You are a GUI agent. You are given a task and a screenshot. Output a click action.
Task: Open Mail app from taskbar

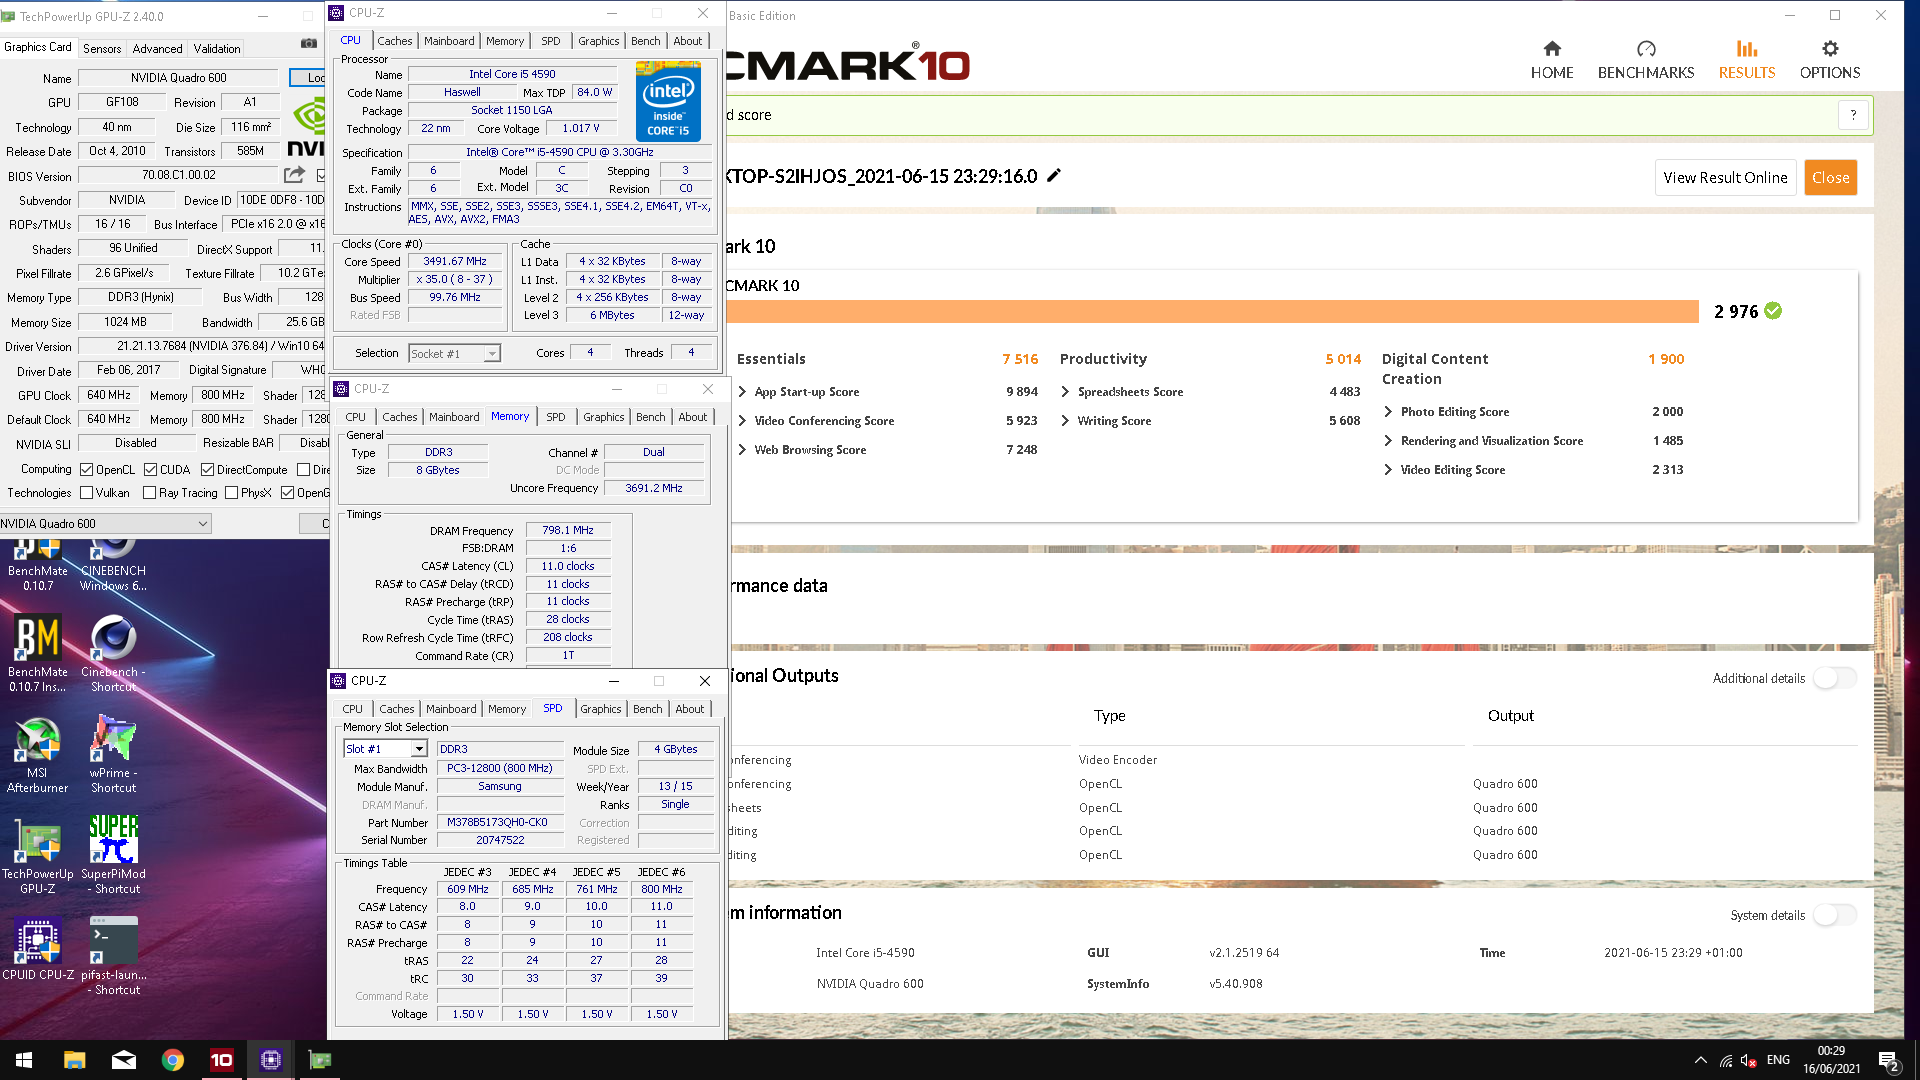[124, 1060]
